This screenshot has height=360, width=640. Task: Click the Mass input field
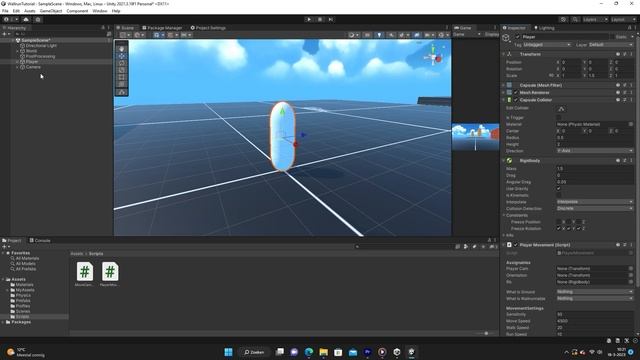tap(595, 169)
